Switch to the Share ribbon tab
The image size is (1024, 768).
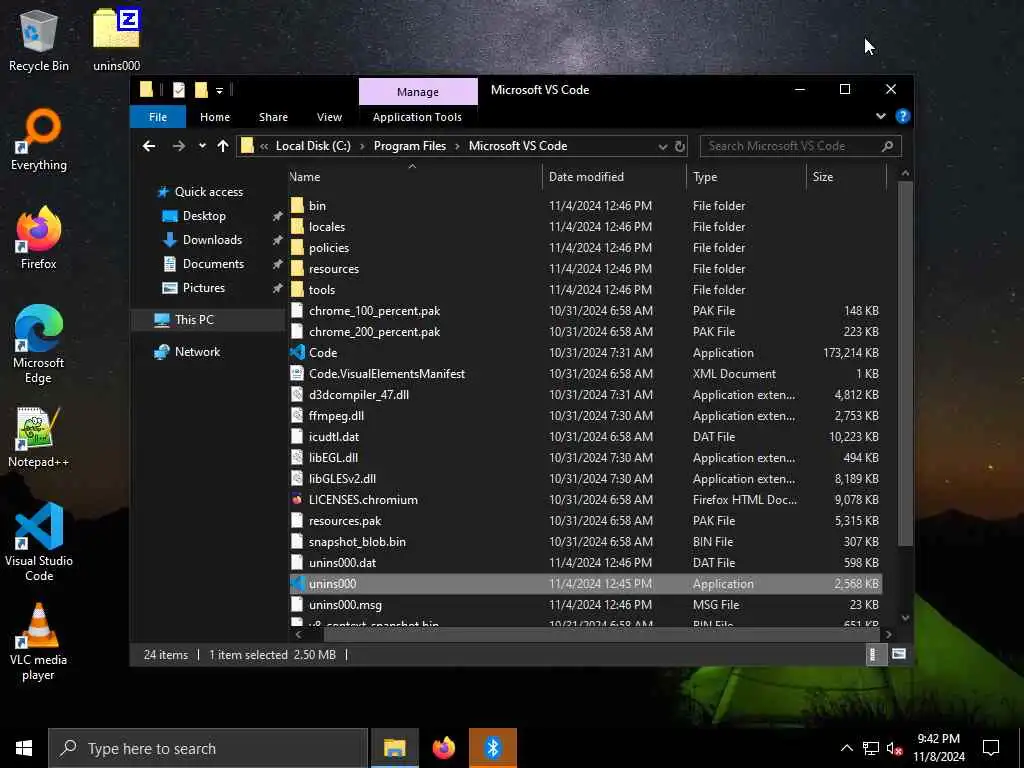pos(273,117)
